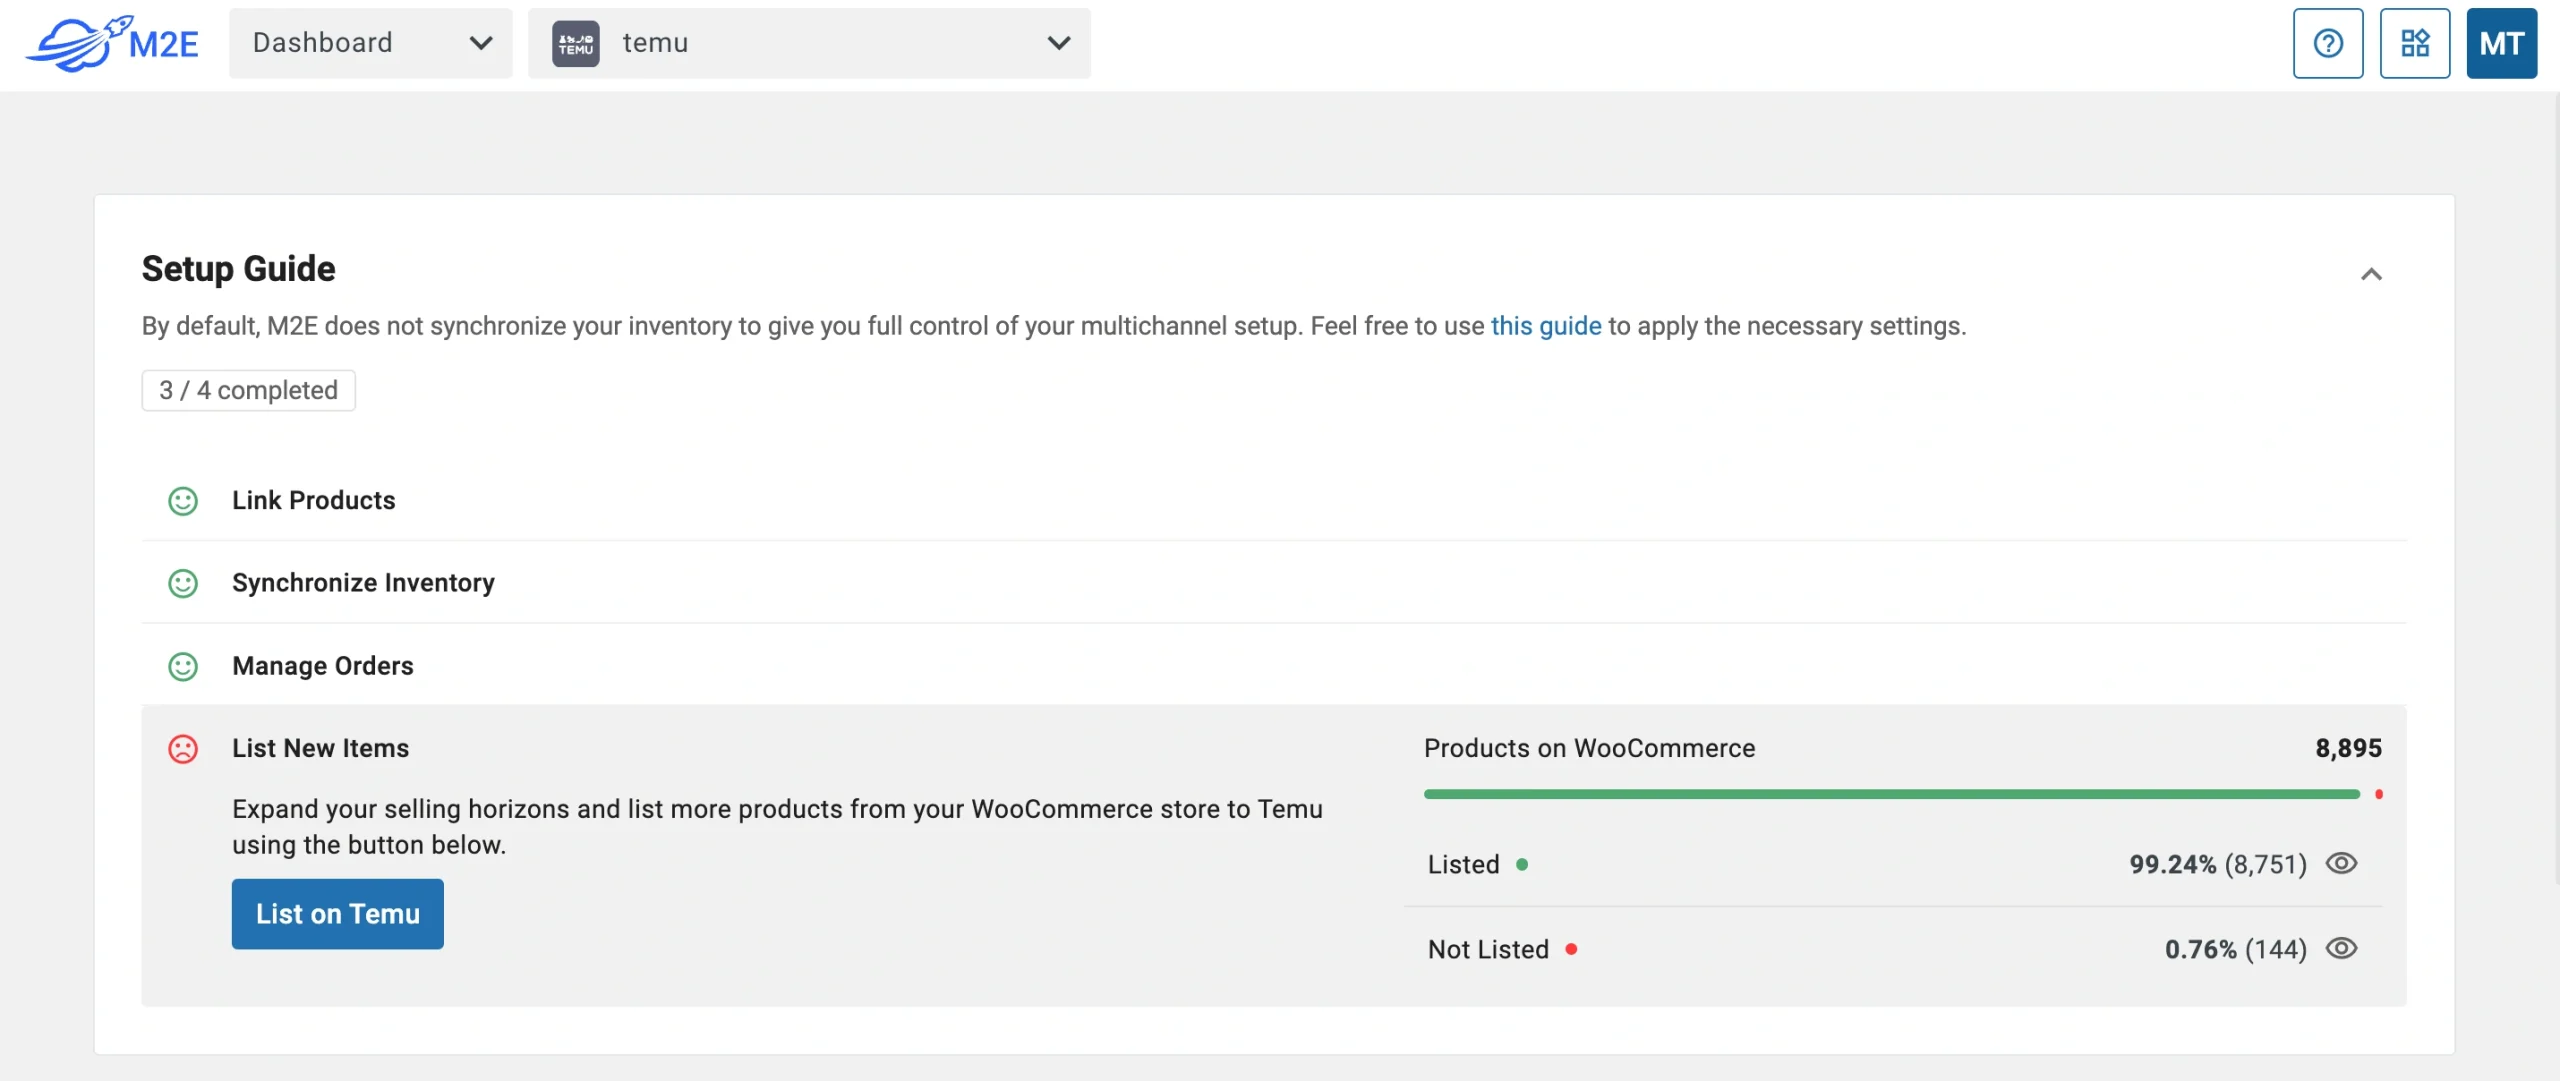Image resolution: width=2560 pixels, height=1081 pixels.
Task: Click the red dot beside Not Listed
Action: point(1572,951)
